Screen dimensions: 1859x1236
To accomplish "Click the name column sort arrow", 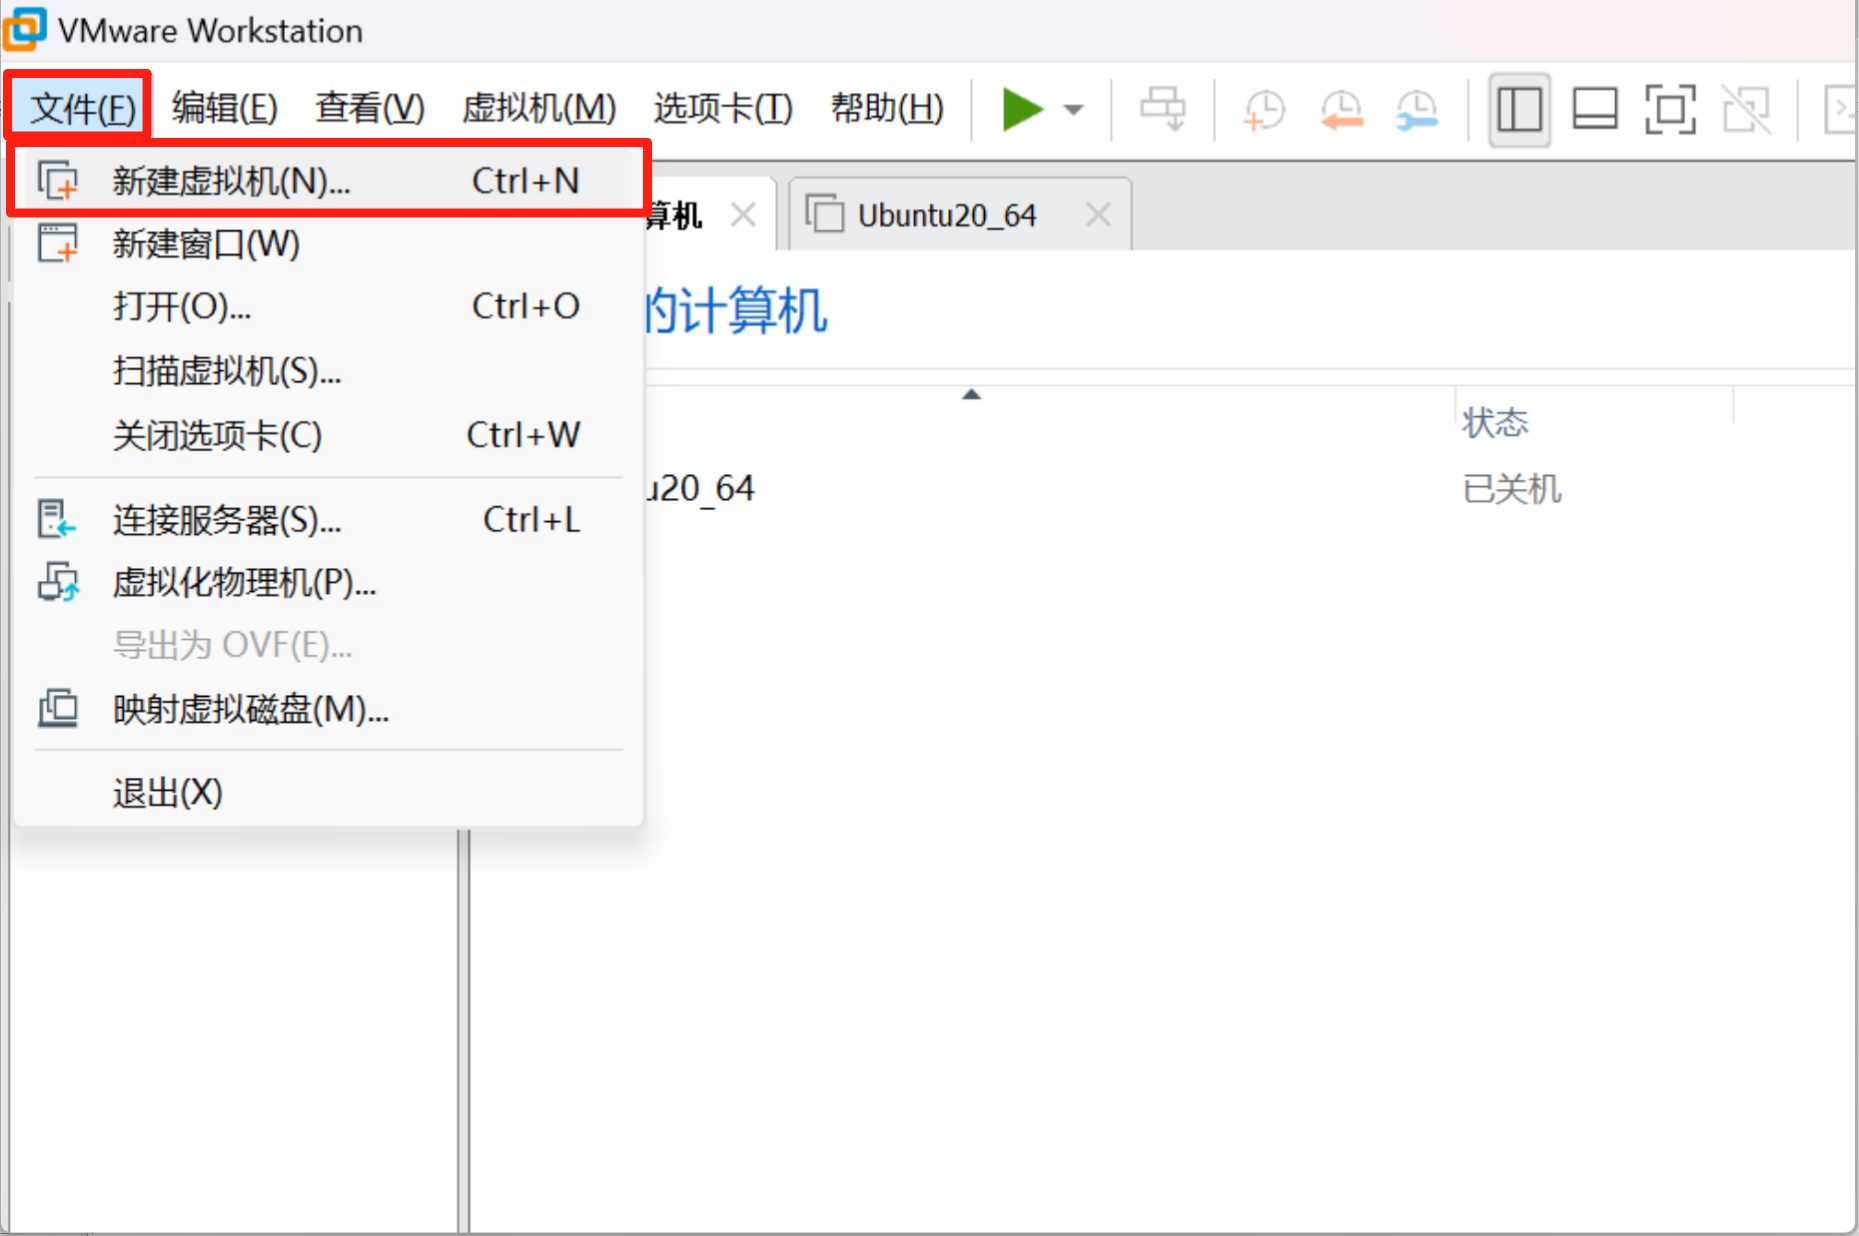I will click(x=971, y=394).
